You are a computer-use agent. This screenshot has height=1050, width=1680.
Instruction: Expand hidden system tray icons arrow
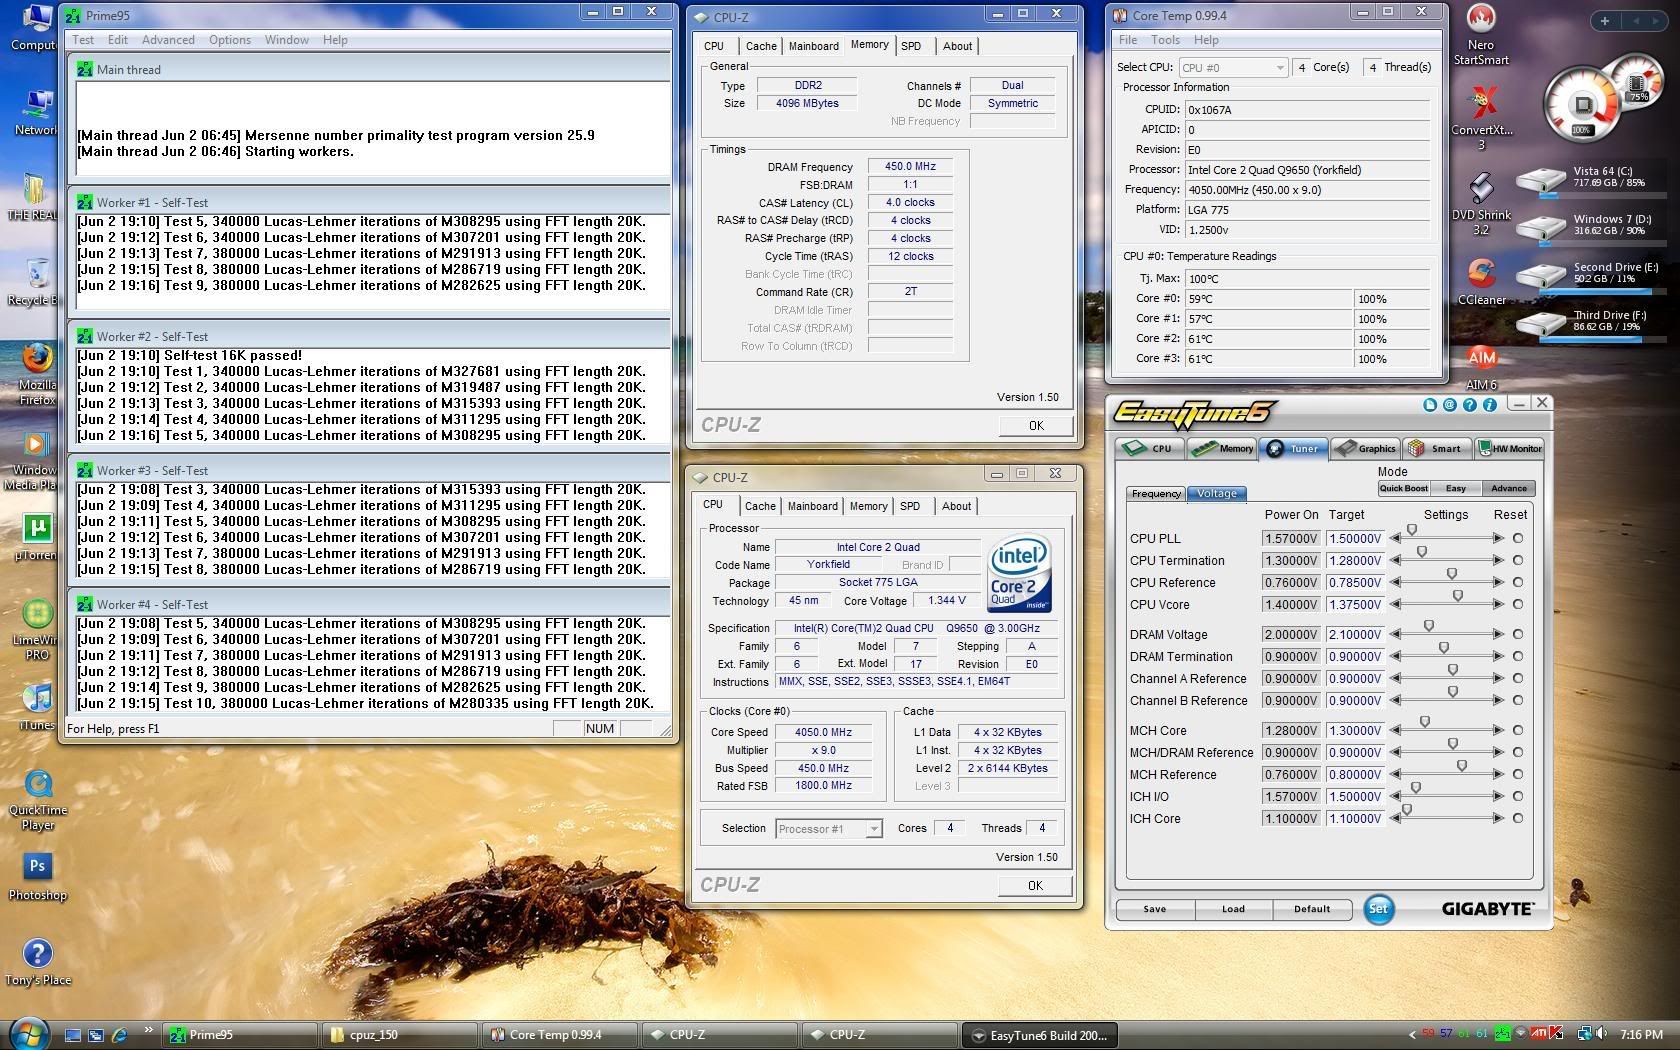tap(1412, 1035)
